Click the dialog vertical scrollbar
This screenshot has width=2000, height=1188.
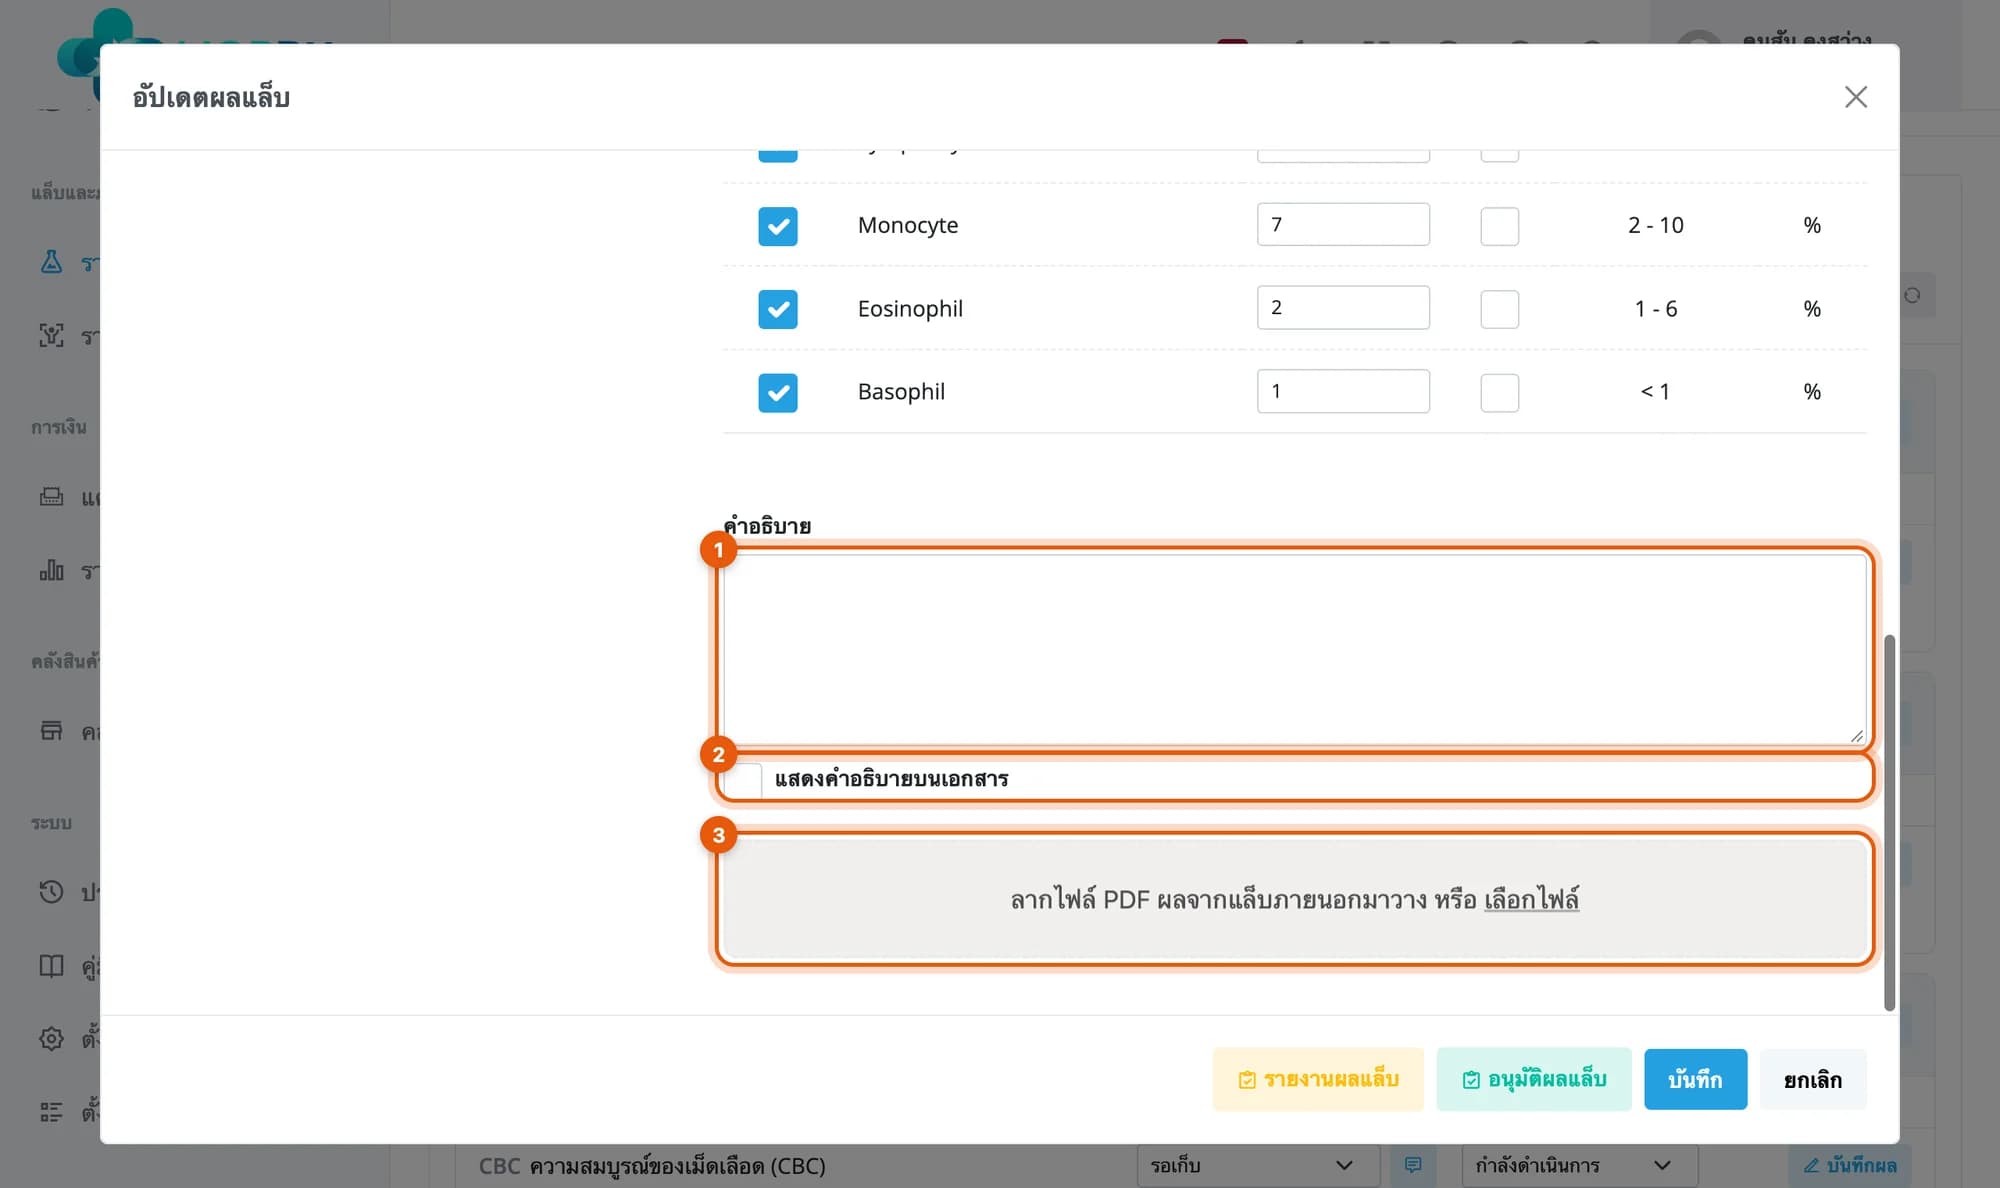coord(1889,822)
